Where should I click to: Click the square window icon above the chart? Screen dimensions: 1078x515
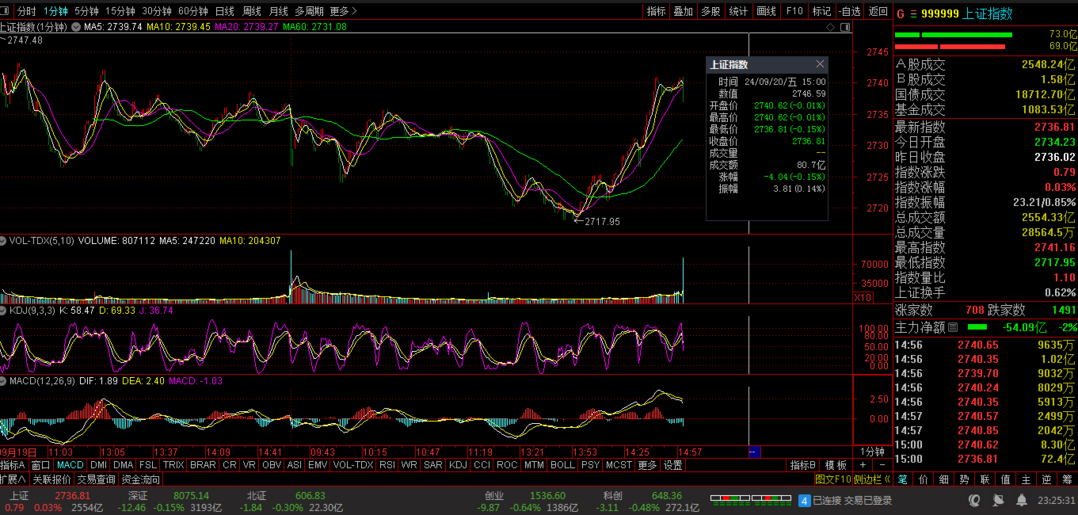pyautogui.click(x=844, y=28)
